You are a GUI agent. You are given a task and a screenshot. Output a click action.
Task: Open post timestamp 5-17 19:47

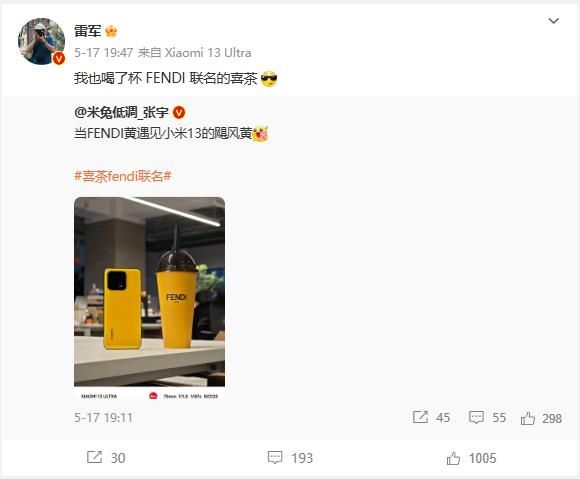pyautogui.click(x=104, y=53)
